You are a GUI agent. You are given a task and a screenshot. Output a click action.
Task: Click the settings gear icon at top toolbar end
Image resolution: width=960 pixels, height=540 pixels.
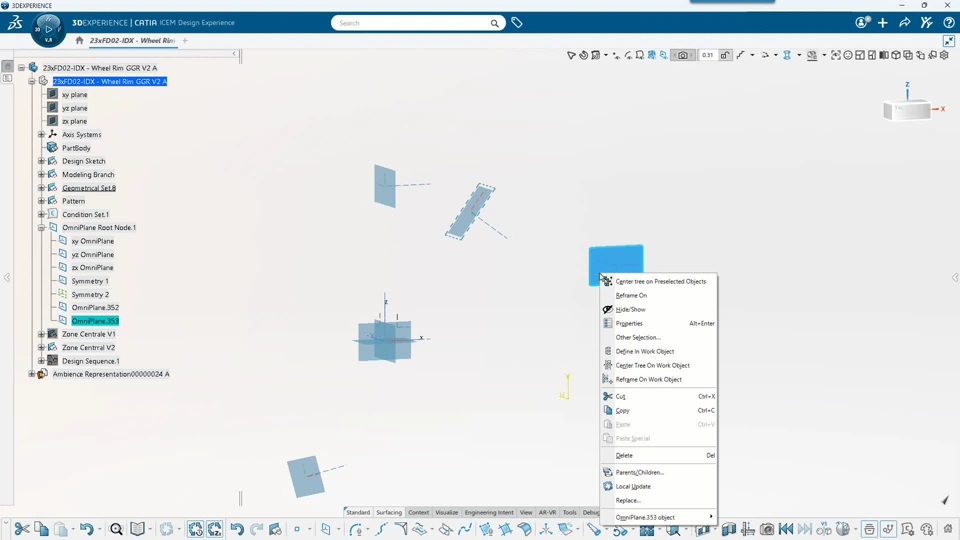pos(944,55)
